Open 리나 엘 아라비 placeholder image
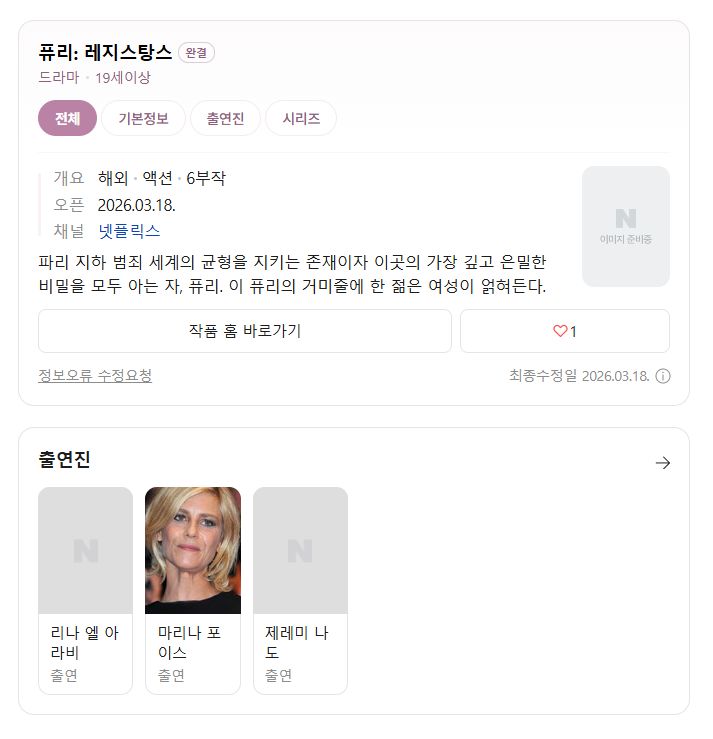 pos(85,550)
